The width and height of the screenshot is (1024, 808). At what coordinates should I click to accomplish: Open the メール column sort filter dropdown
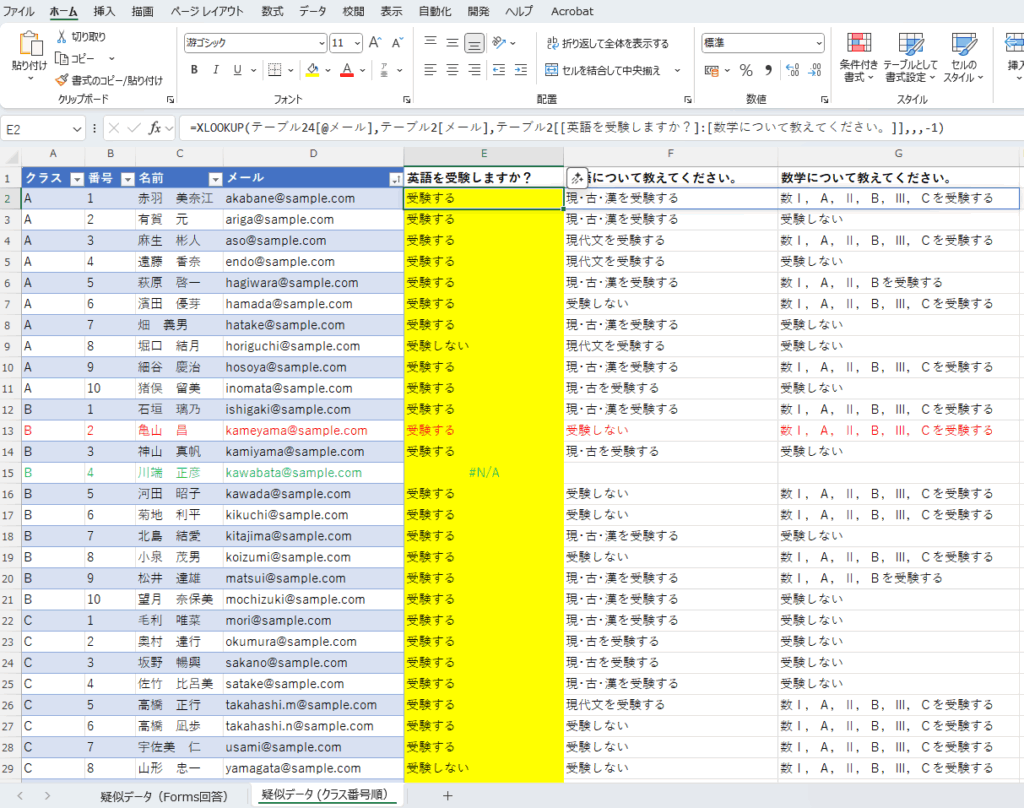(396, 178)
